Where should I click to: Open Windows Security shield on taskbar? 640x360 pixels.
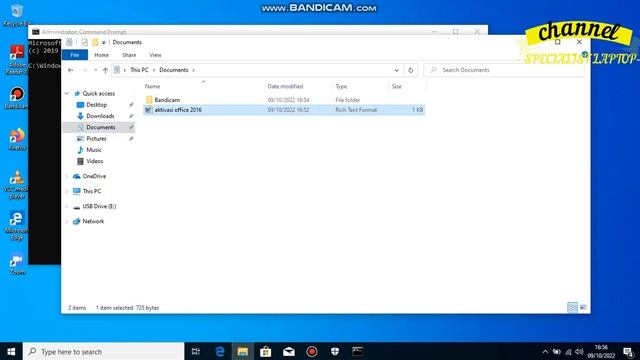pos(335,351)
